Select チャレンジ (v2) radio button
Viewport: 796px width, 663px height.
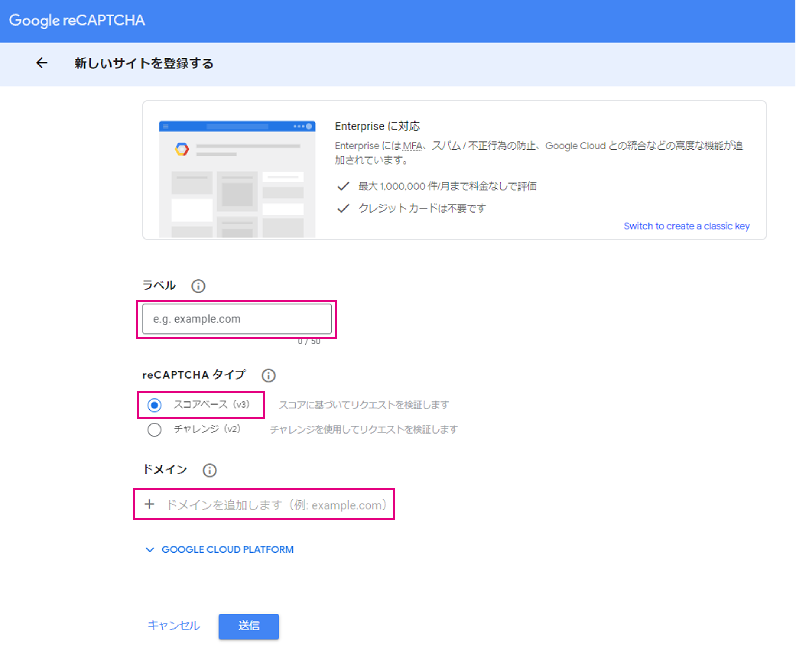click(x=154, y=429)
